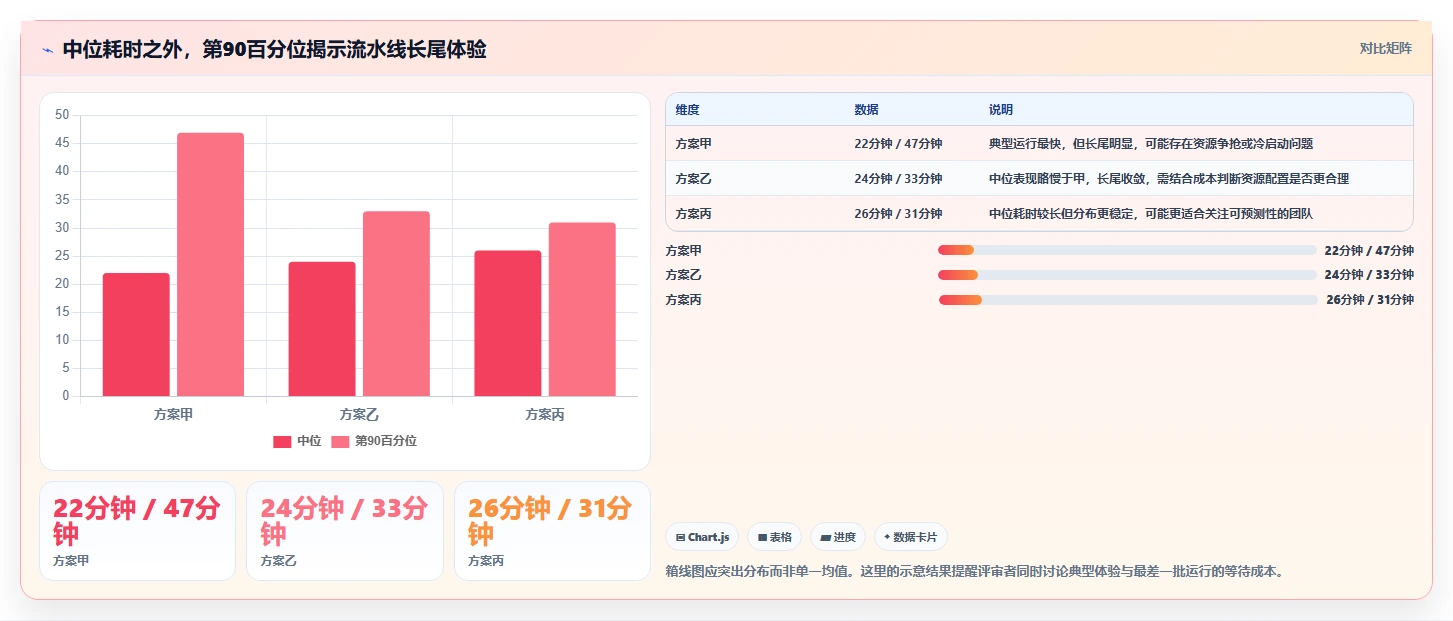Click the y-axis value 25
The height and width of the screenshot is (621, 1453).
[x=62, y=256]
